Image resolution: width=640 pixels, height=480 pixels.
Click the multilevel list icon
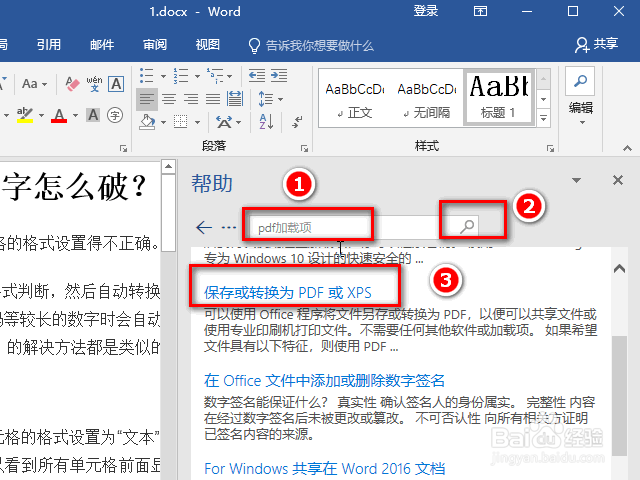coord(215,76)
